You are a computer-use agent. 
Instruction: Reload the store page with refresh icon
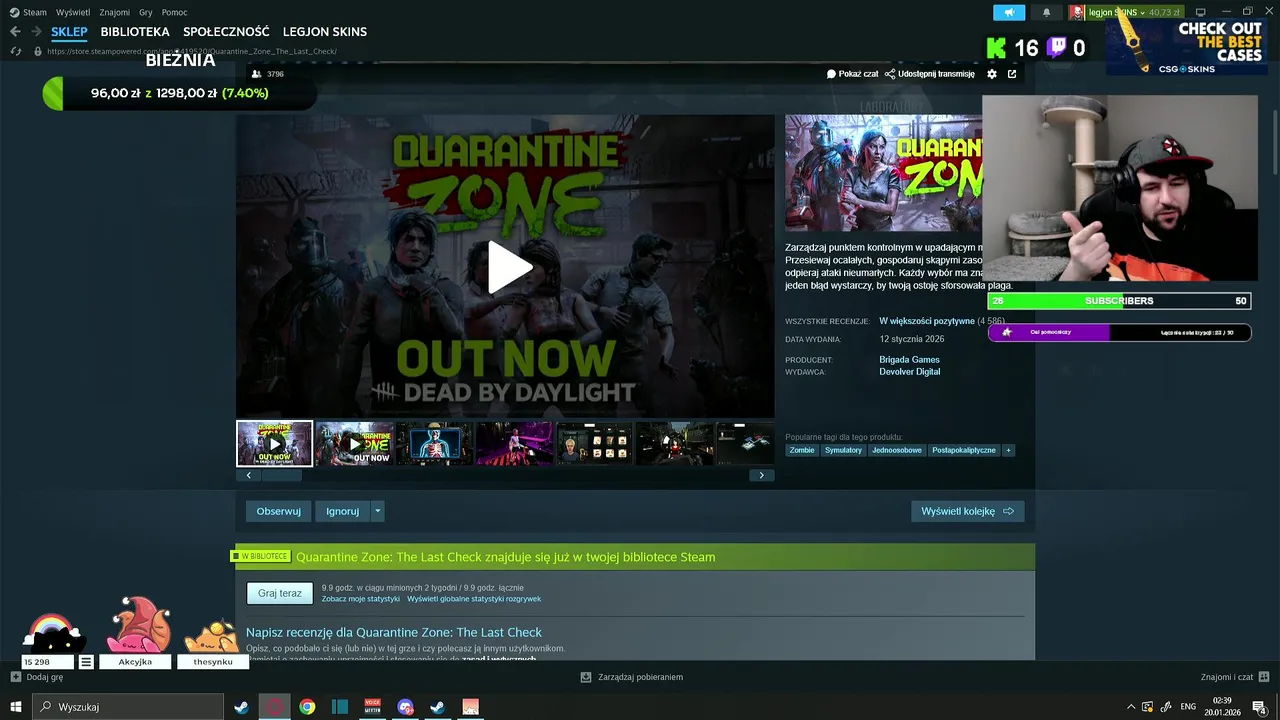(x=15, y=51)
